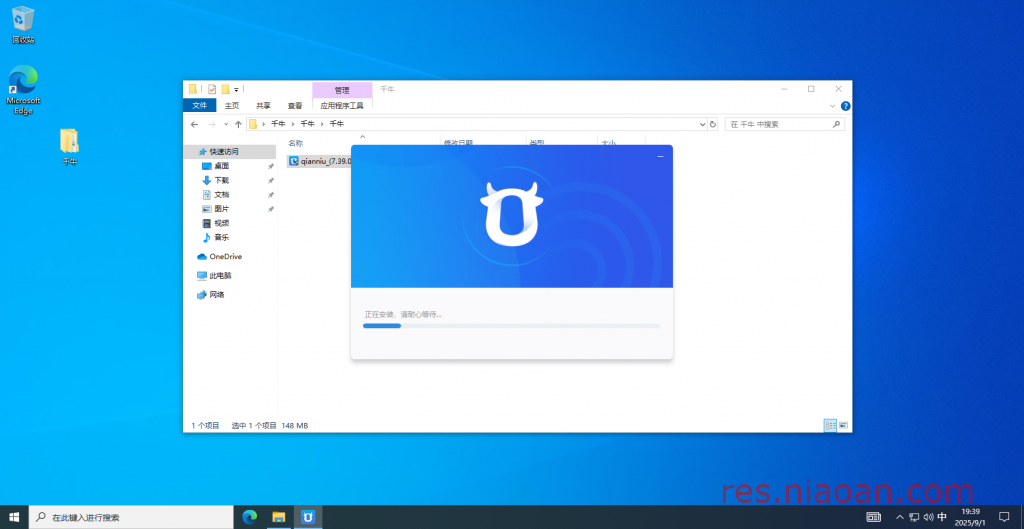Click '148 MB' in the status bar
The height and width of the screenshot is (529, 1024).
coord(295,425)
